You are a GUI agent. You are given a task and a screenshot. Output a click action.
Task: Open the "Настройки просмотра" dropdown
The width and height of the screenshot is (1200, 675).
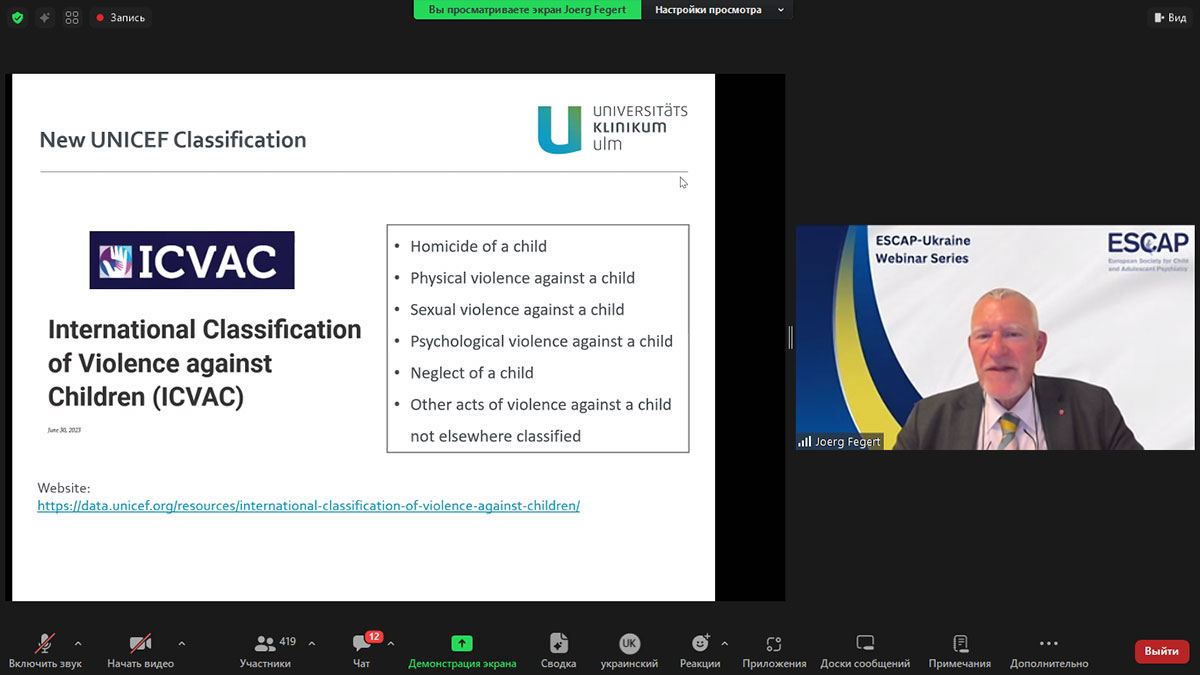click(x=719, y=10)
